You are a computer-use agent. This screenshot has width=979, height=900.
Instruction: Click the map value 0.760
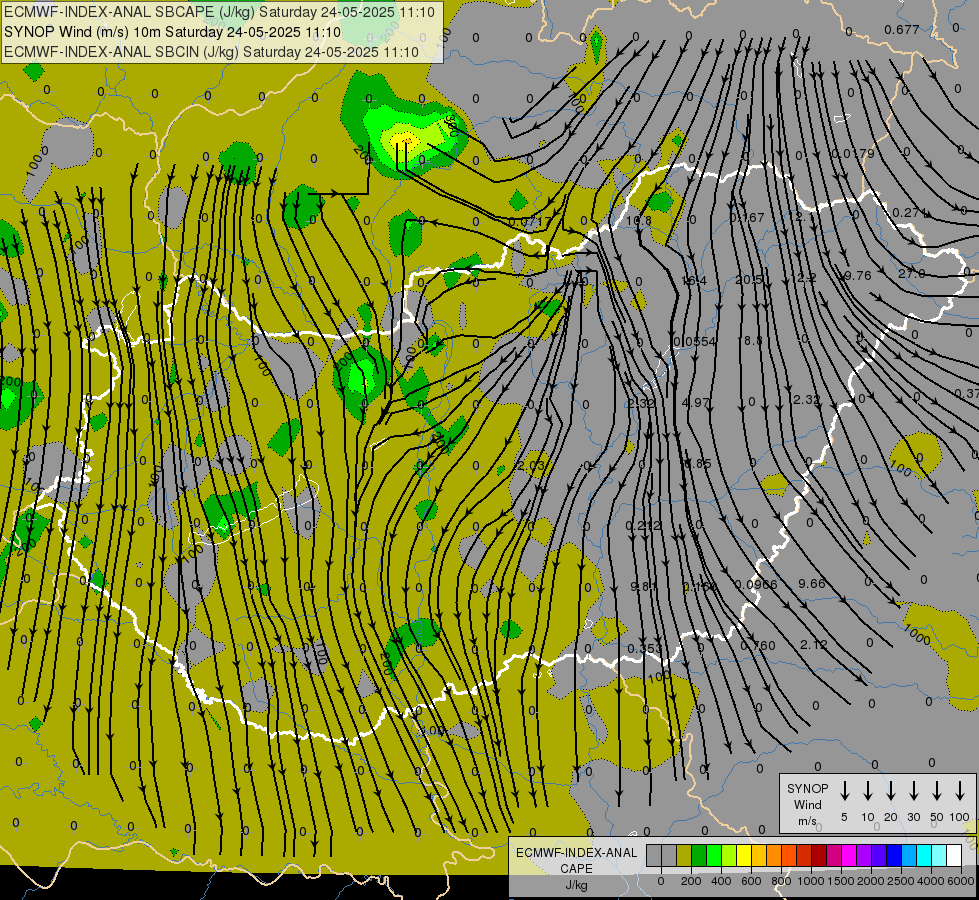click(x=758, y=645)
